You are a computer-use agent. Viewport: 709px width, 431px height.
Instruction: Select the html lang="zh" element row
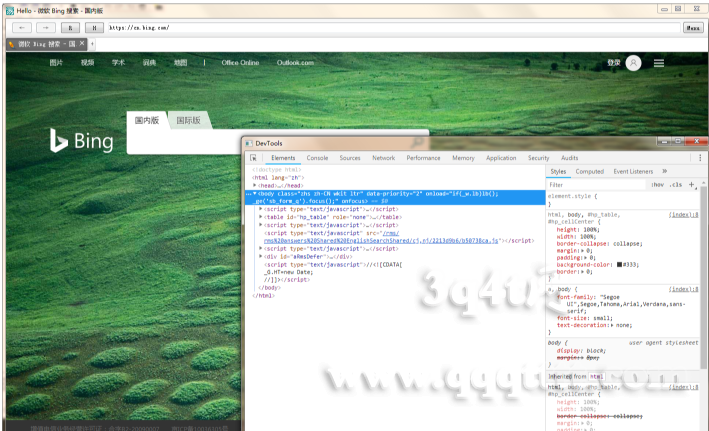click(278, 178)
